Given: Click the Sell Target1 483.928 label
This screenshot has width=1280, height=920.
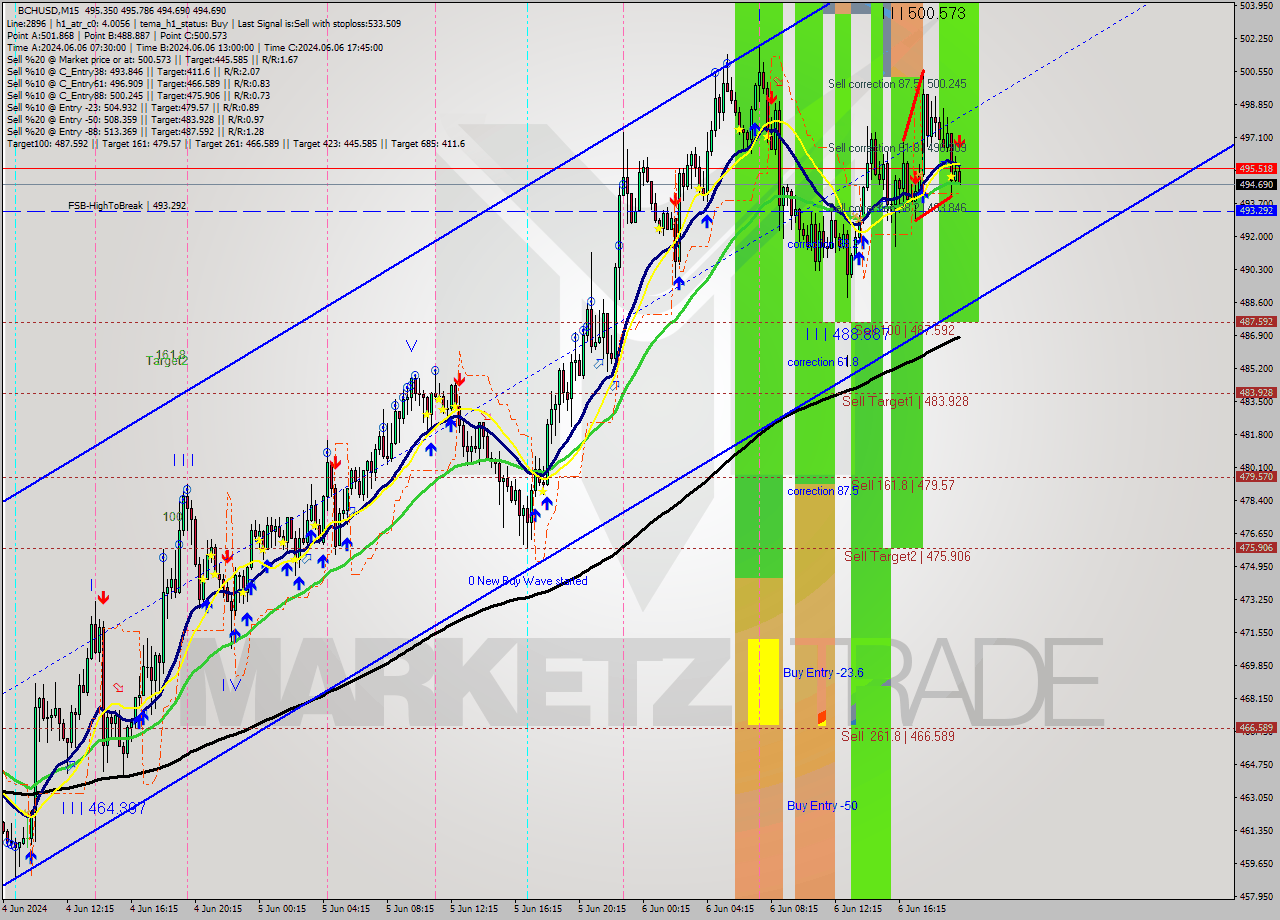Looking at the screenshot, I should point(906,401).
